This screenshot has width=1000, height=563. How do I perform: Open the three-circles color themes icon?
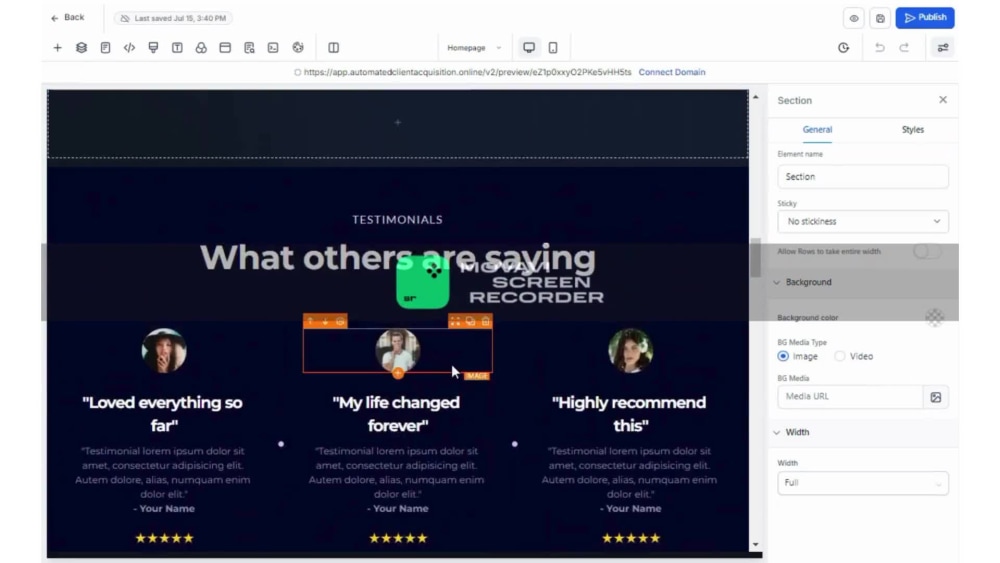(201, 48)
